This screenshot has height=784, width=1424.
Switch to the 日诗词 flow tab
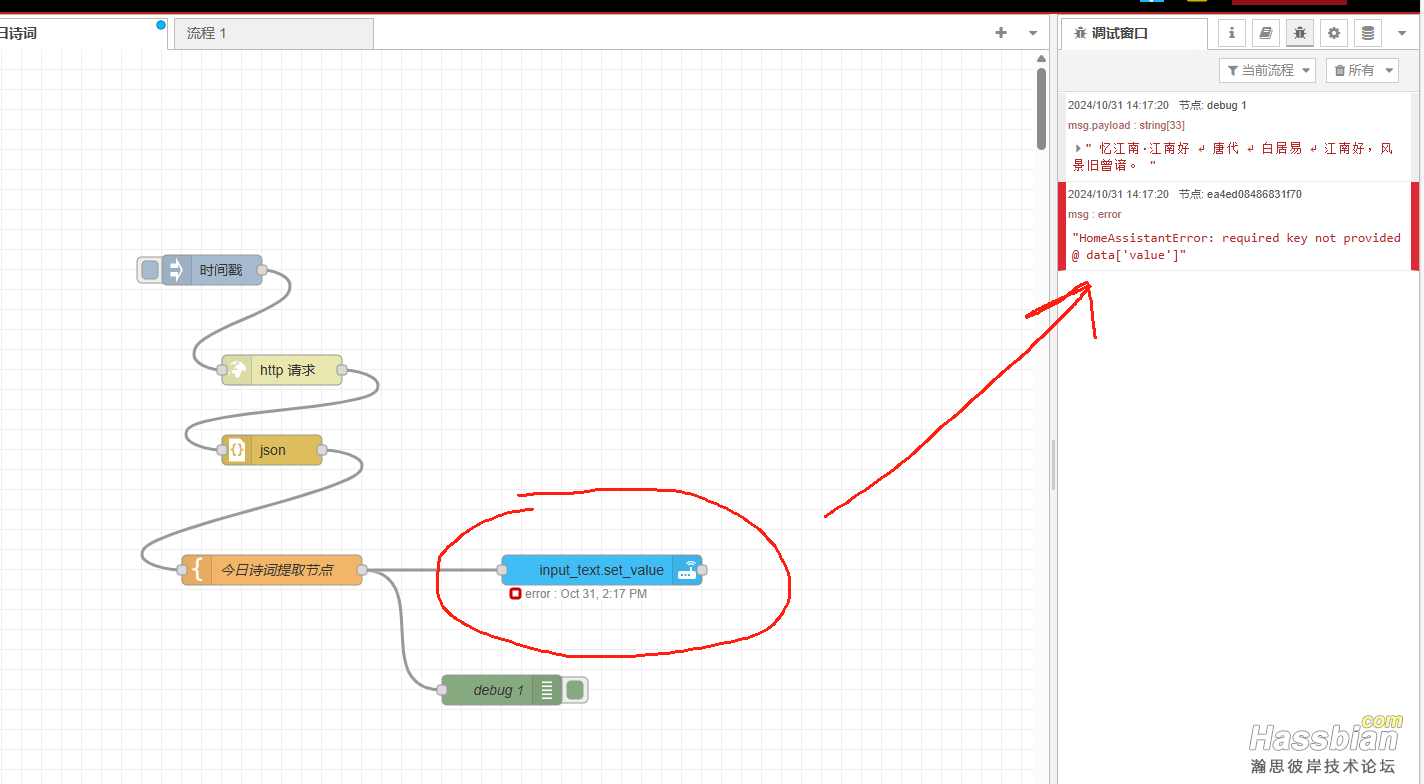click(83, 33)
